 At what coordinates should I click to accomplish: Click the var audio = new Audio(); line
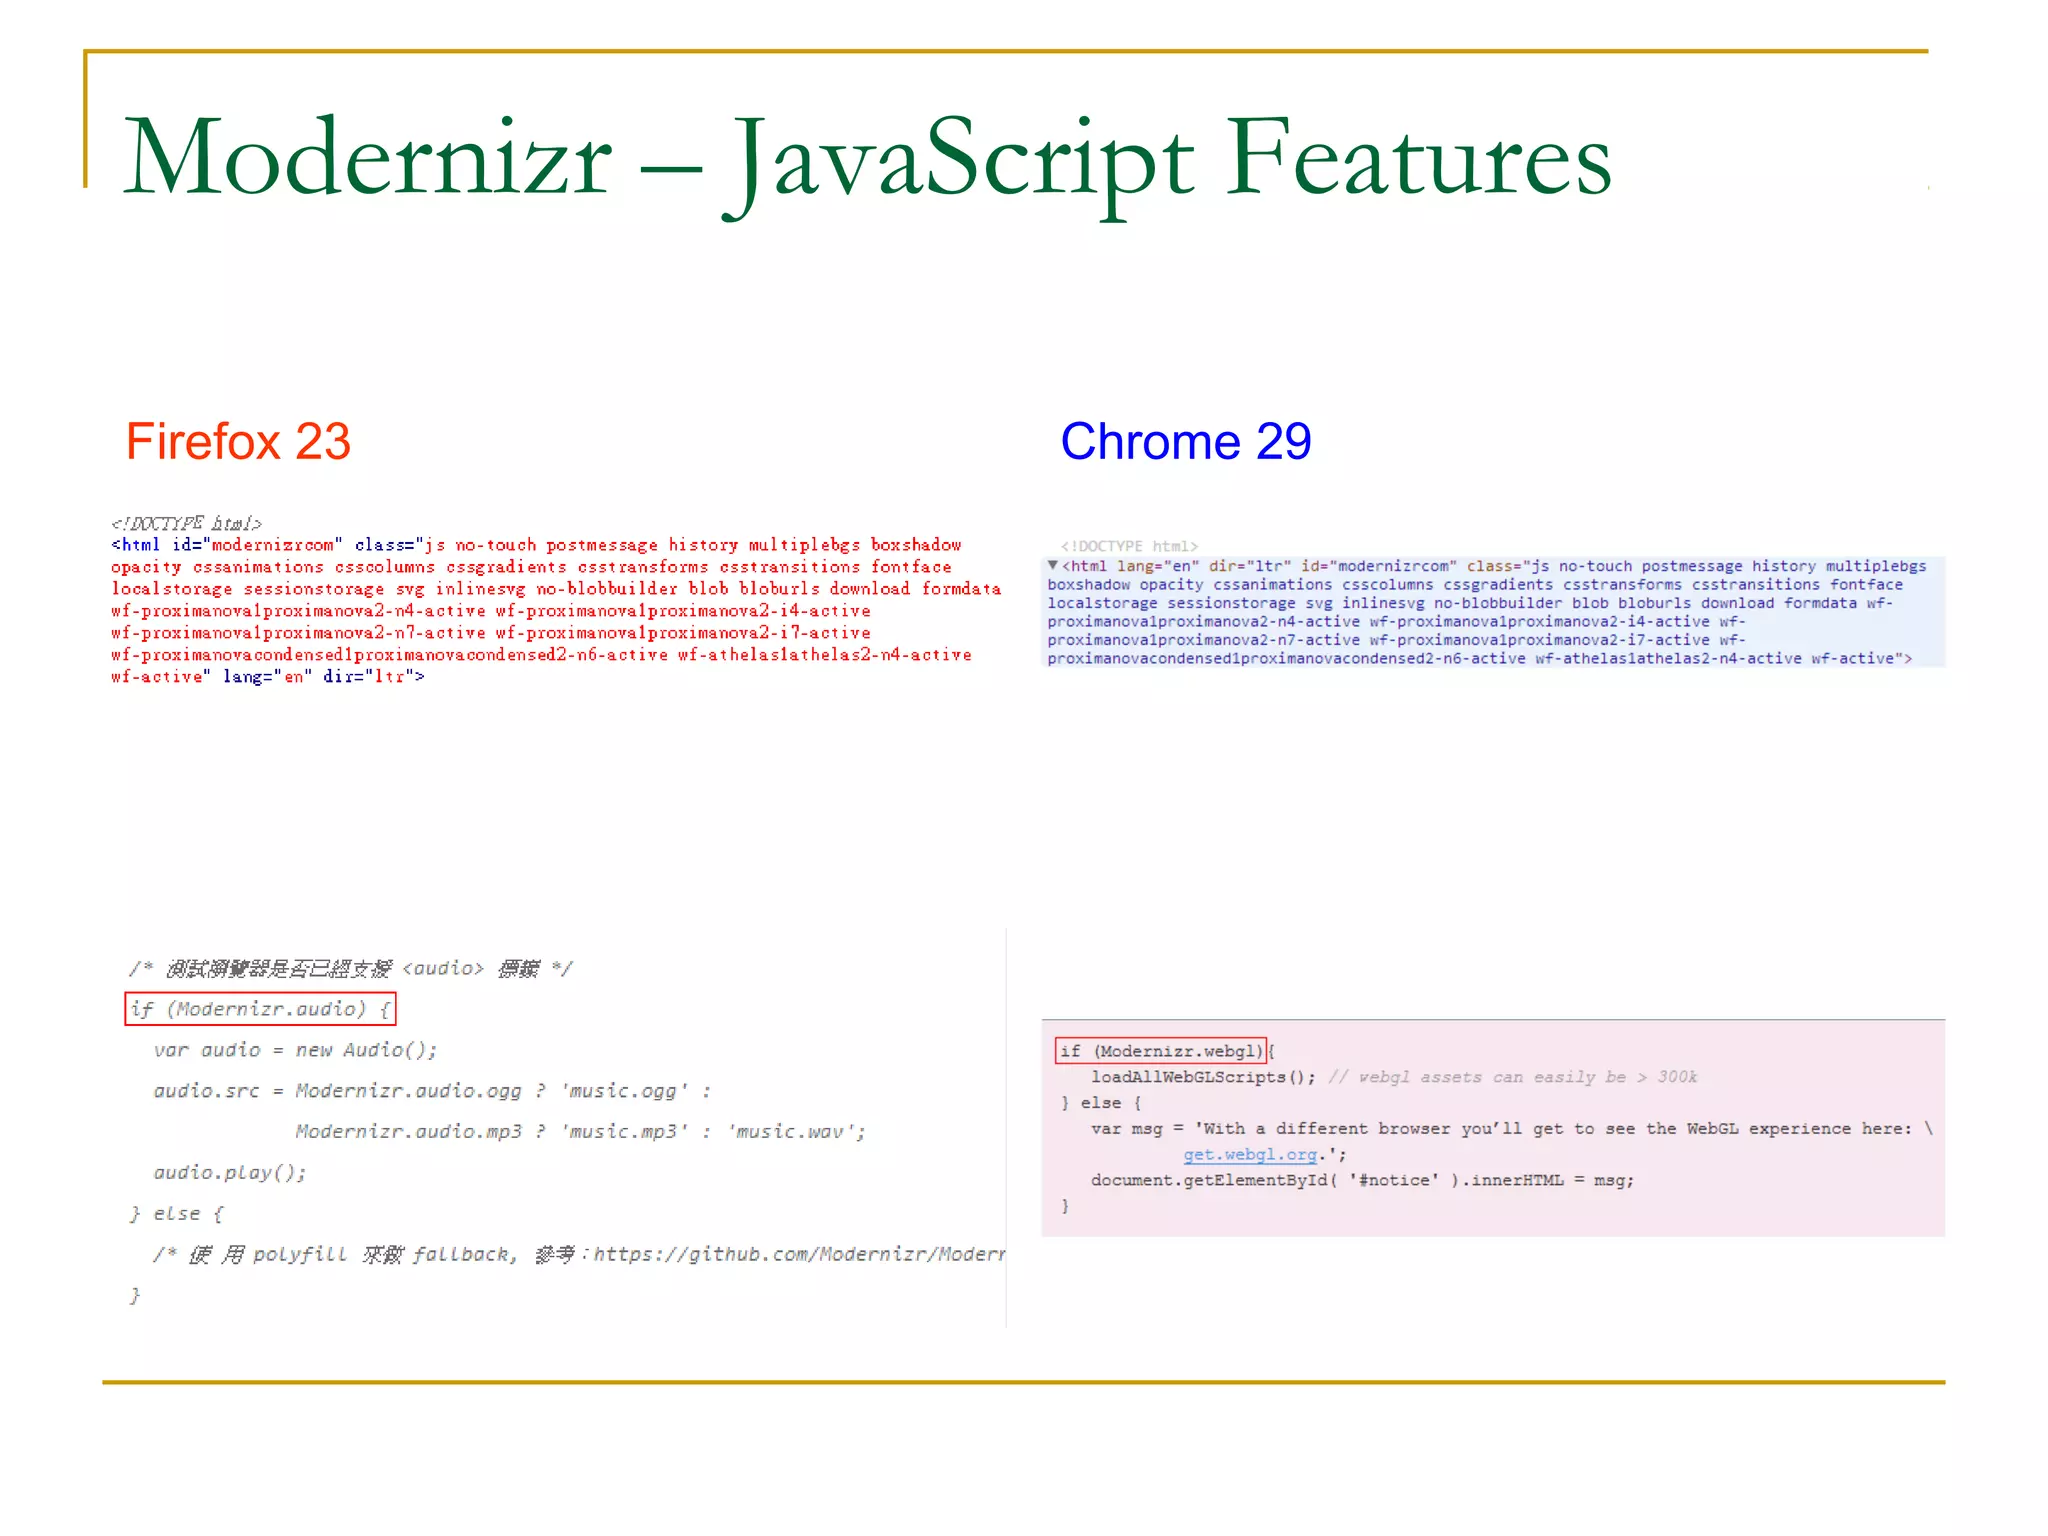[x=295, y=1050]
